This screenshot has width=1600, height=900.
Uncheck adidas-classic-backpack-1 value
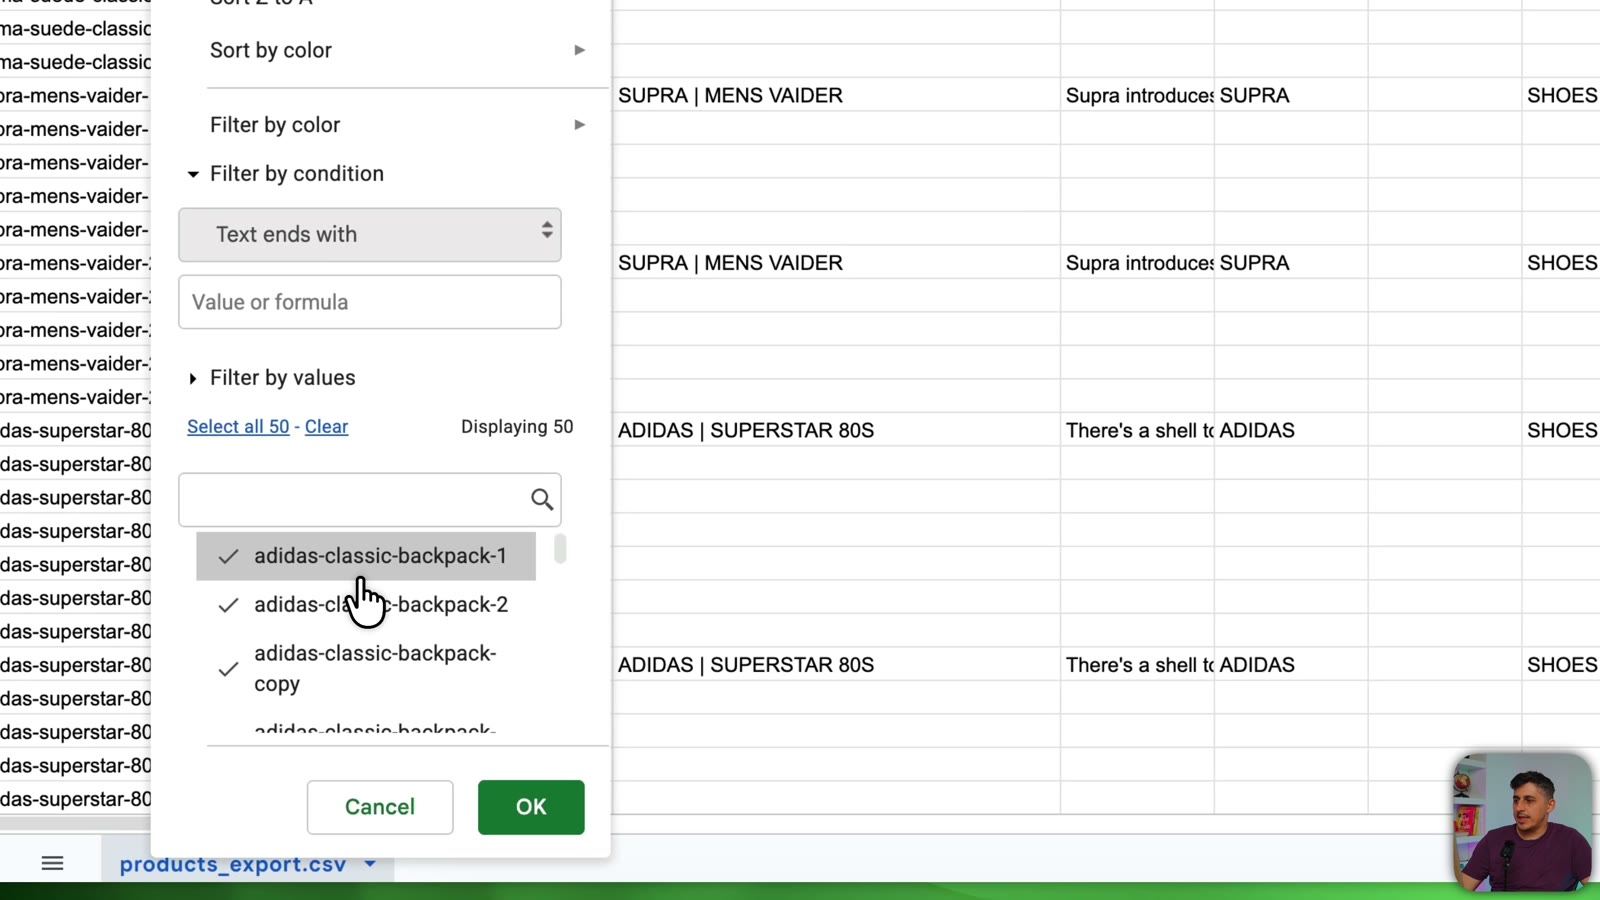pyautogui.click(x=366, y=556)
